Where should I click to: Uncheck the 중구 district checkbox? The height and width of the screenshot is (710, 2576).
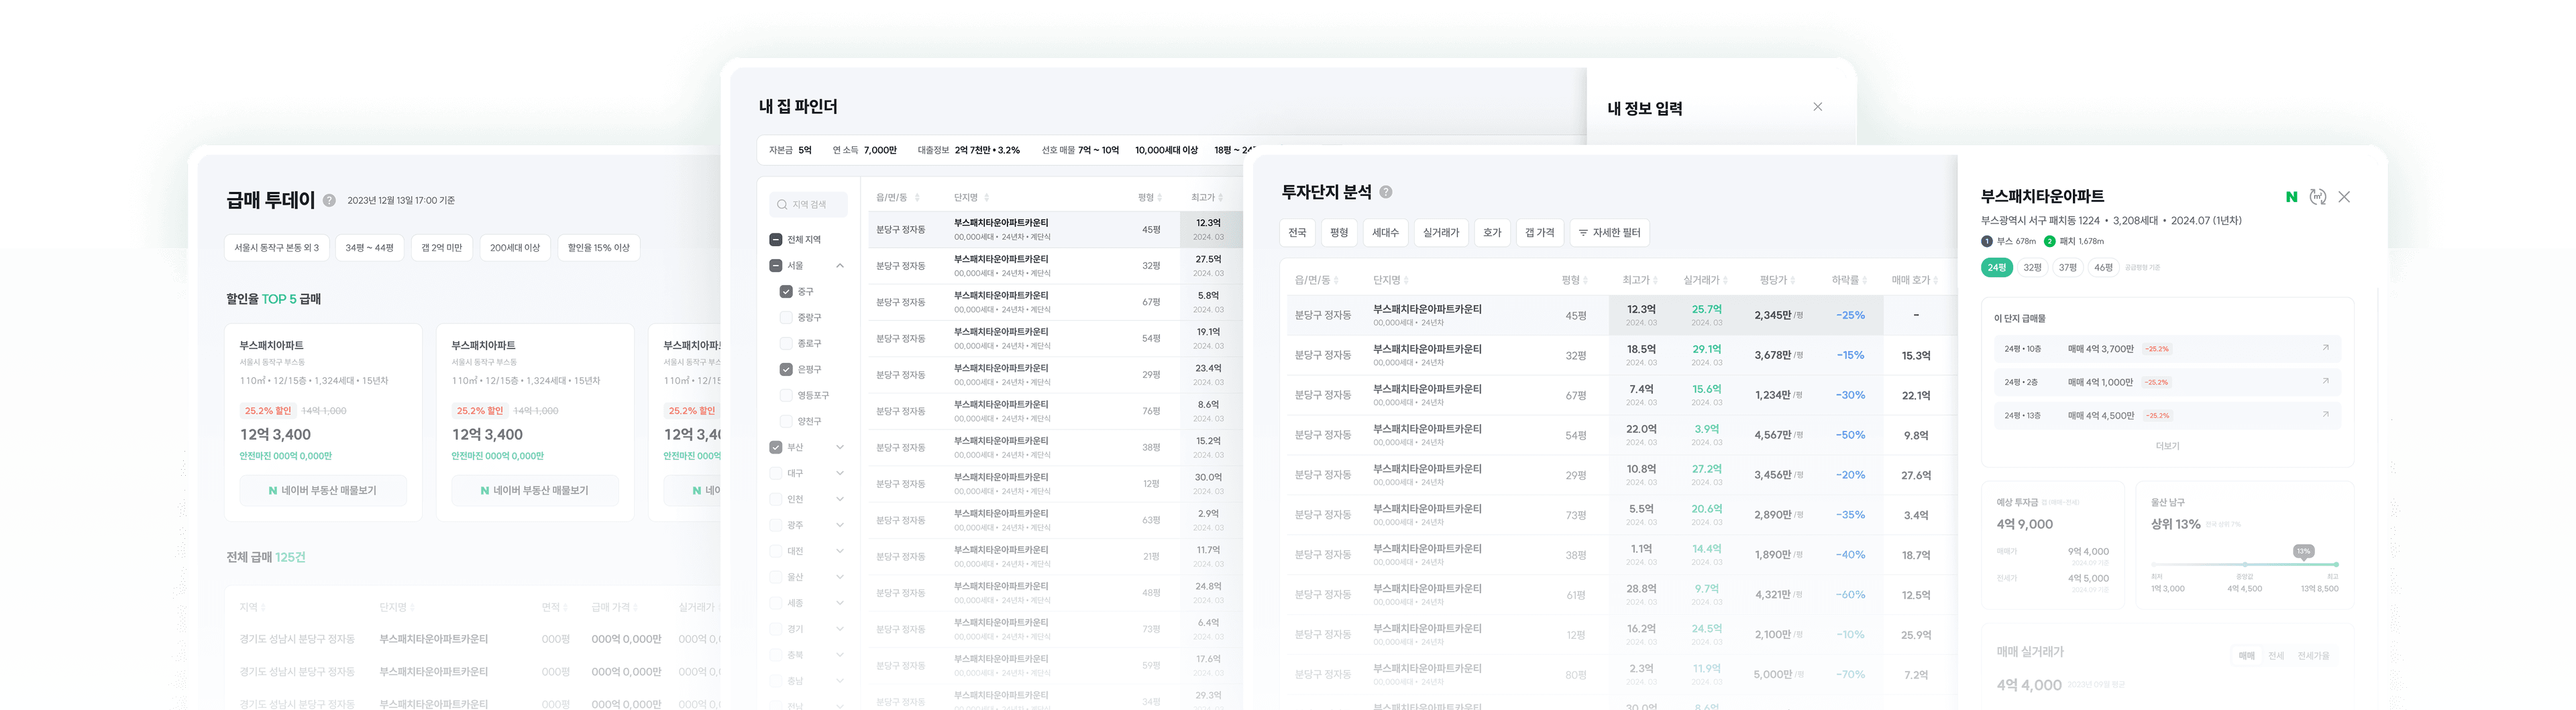[x=786, y=291]
